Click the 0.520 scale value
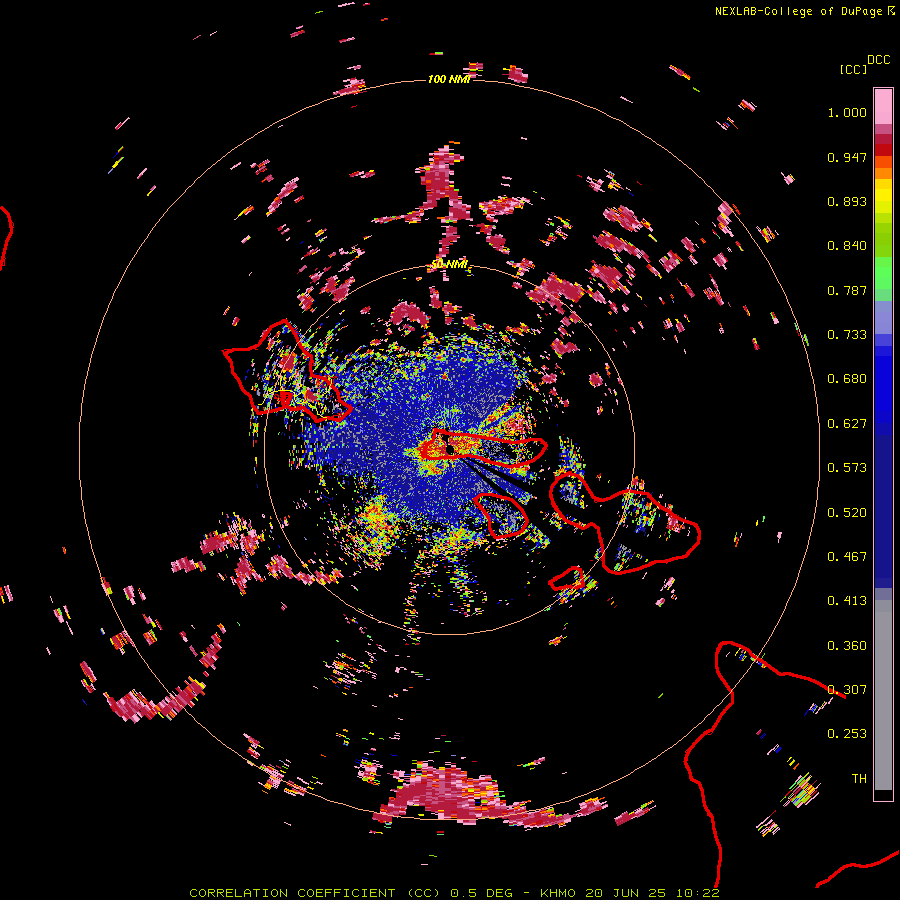 [x=847, y=513]
